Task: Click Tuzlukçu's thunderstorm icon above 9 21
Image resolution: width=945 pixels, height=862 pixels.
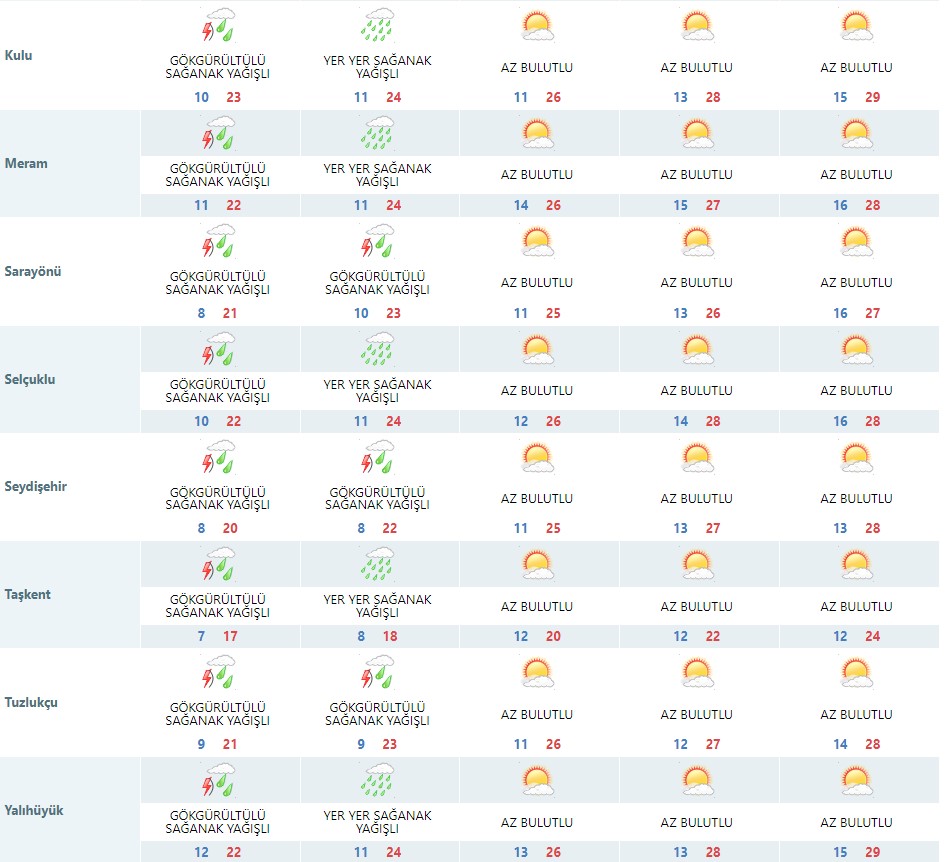Action: click(218, 672)
